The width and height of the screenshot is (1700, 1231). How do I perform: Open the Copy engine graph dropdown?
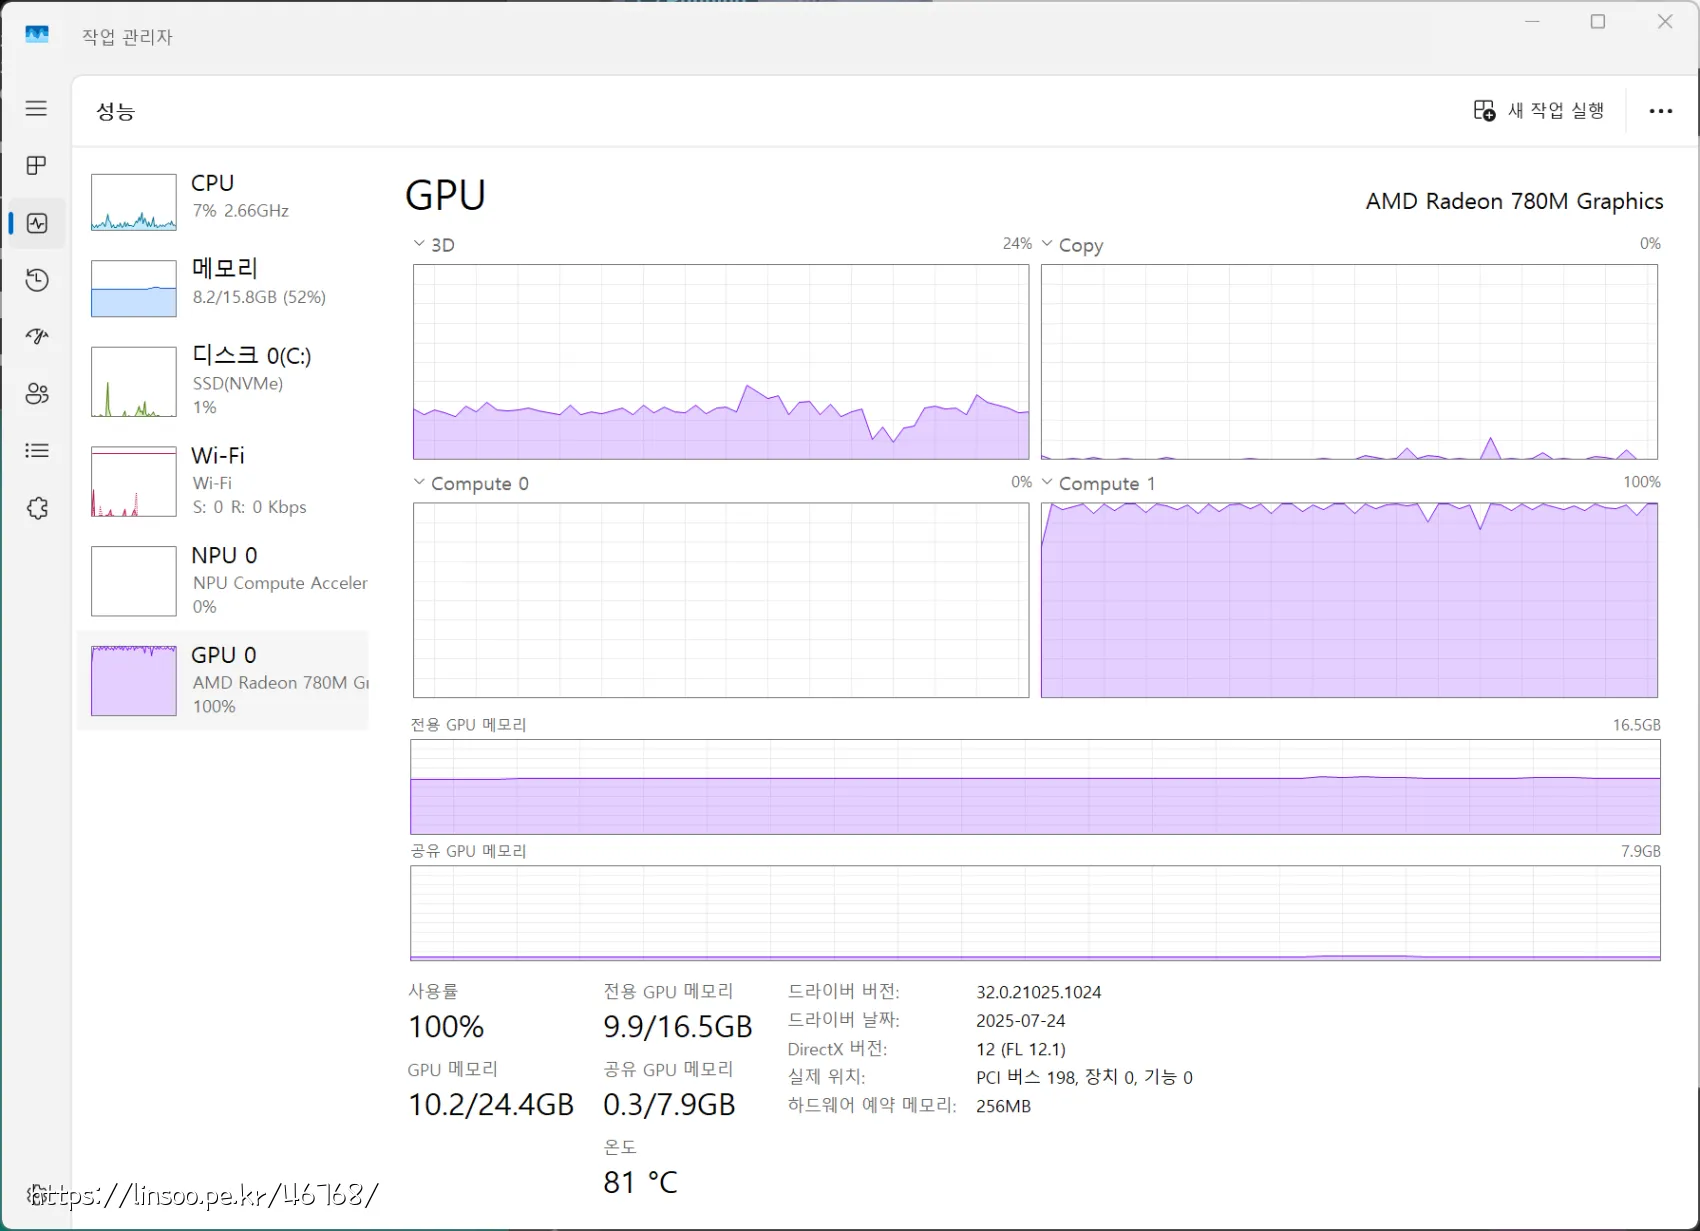(x=1047, y=244)
